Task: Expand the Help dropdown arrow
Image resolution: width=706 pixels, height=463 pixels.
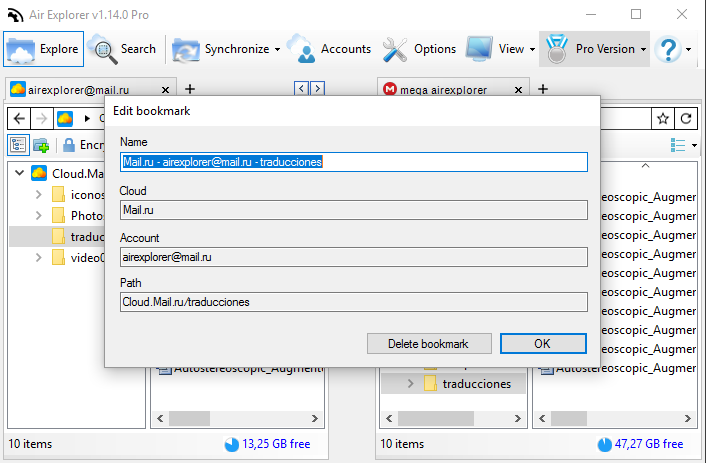Action: click(x=688, y=49)
